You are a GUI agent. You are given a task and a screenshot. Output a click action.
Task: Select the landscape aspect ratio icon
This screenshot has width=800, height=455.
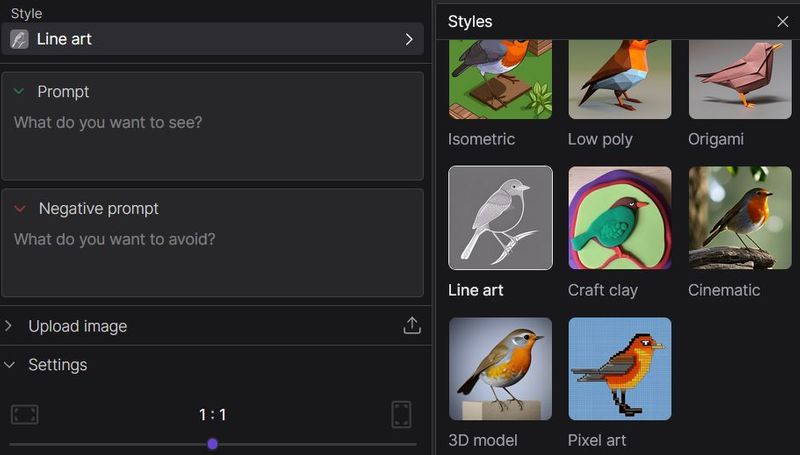24,414
